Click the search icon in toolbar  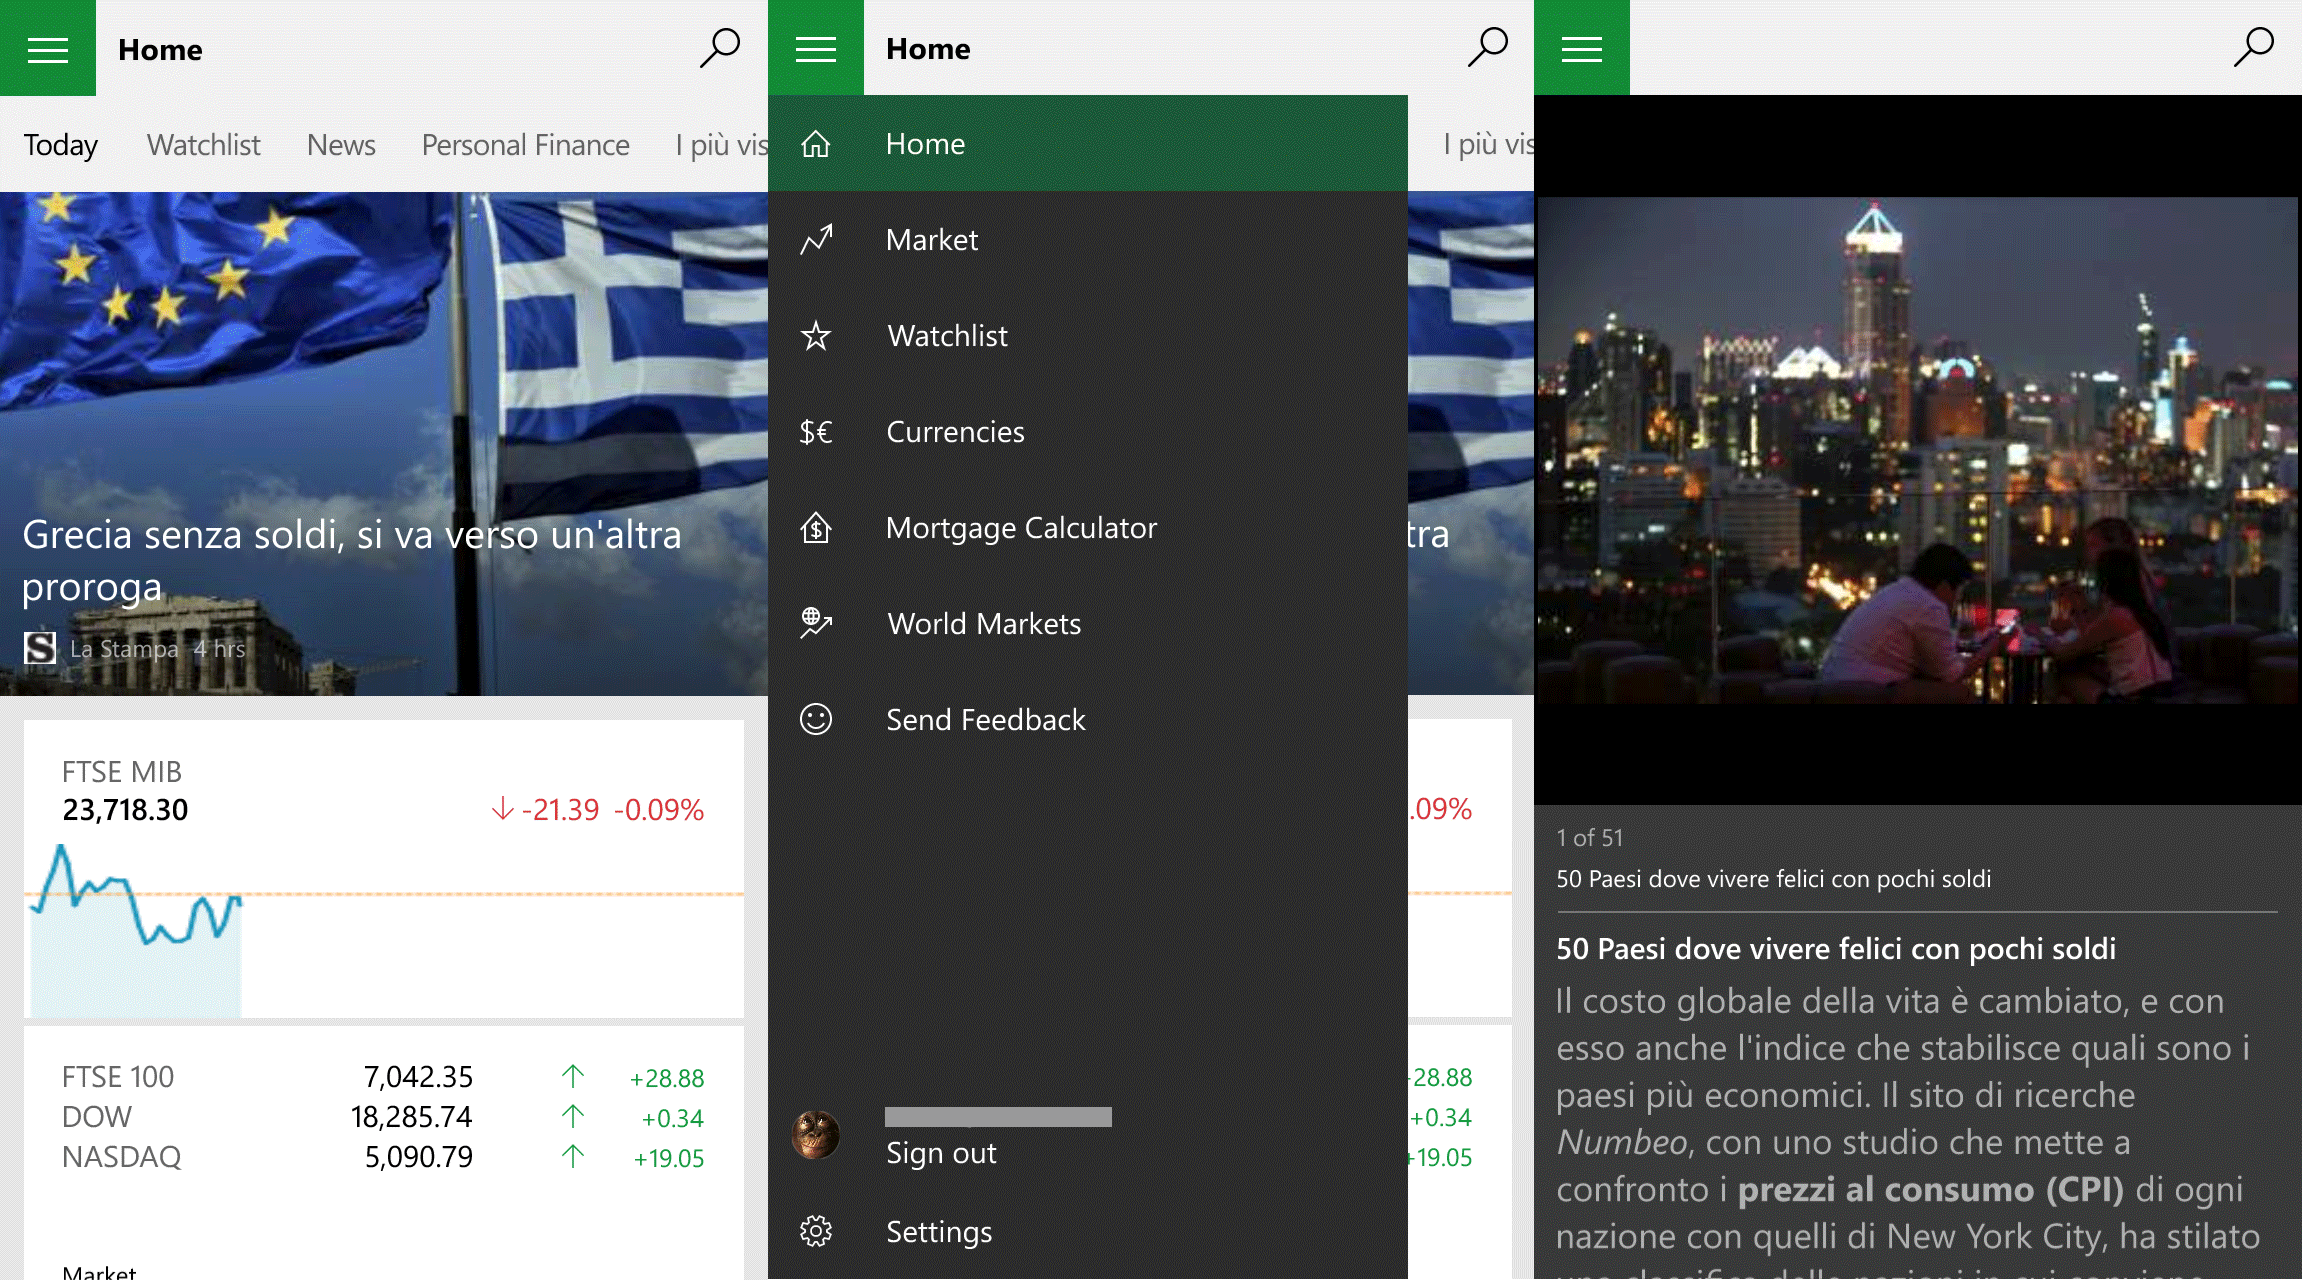pyautogui.click(x=719, y=47)
